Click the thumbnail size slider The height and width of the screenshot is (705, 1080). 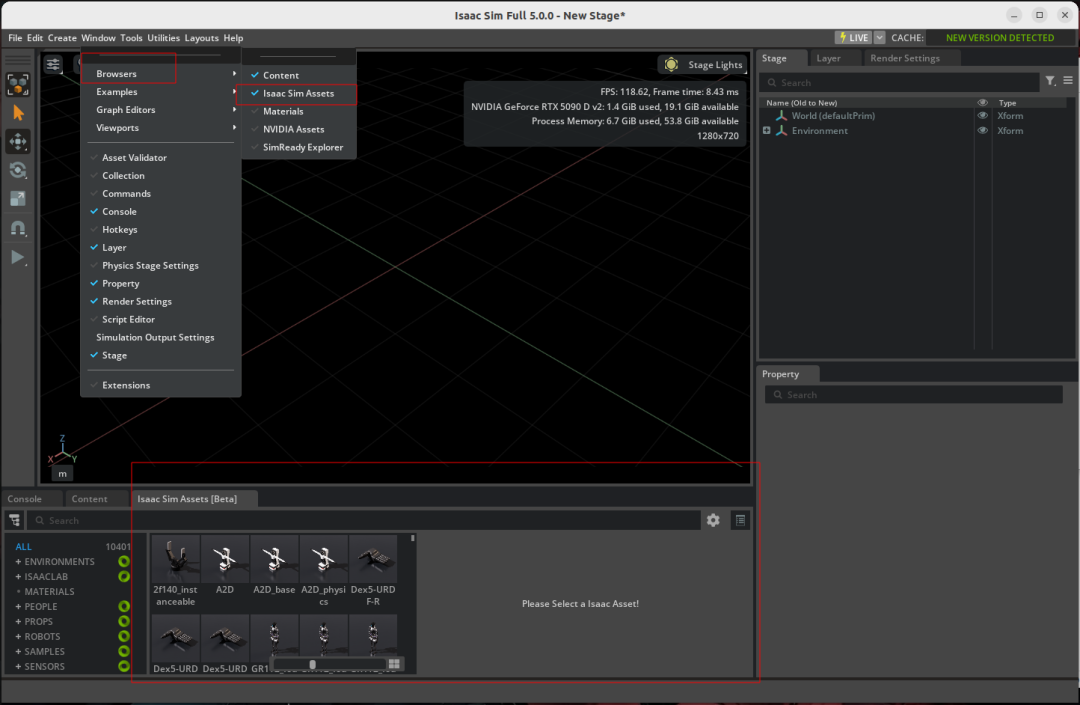pyautogui.click(x=329, y=664)
